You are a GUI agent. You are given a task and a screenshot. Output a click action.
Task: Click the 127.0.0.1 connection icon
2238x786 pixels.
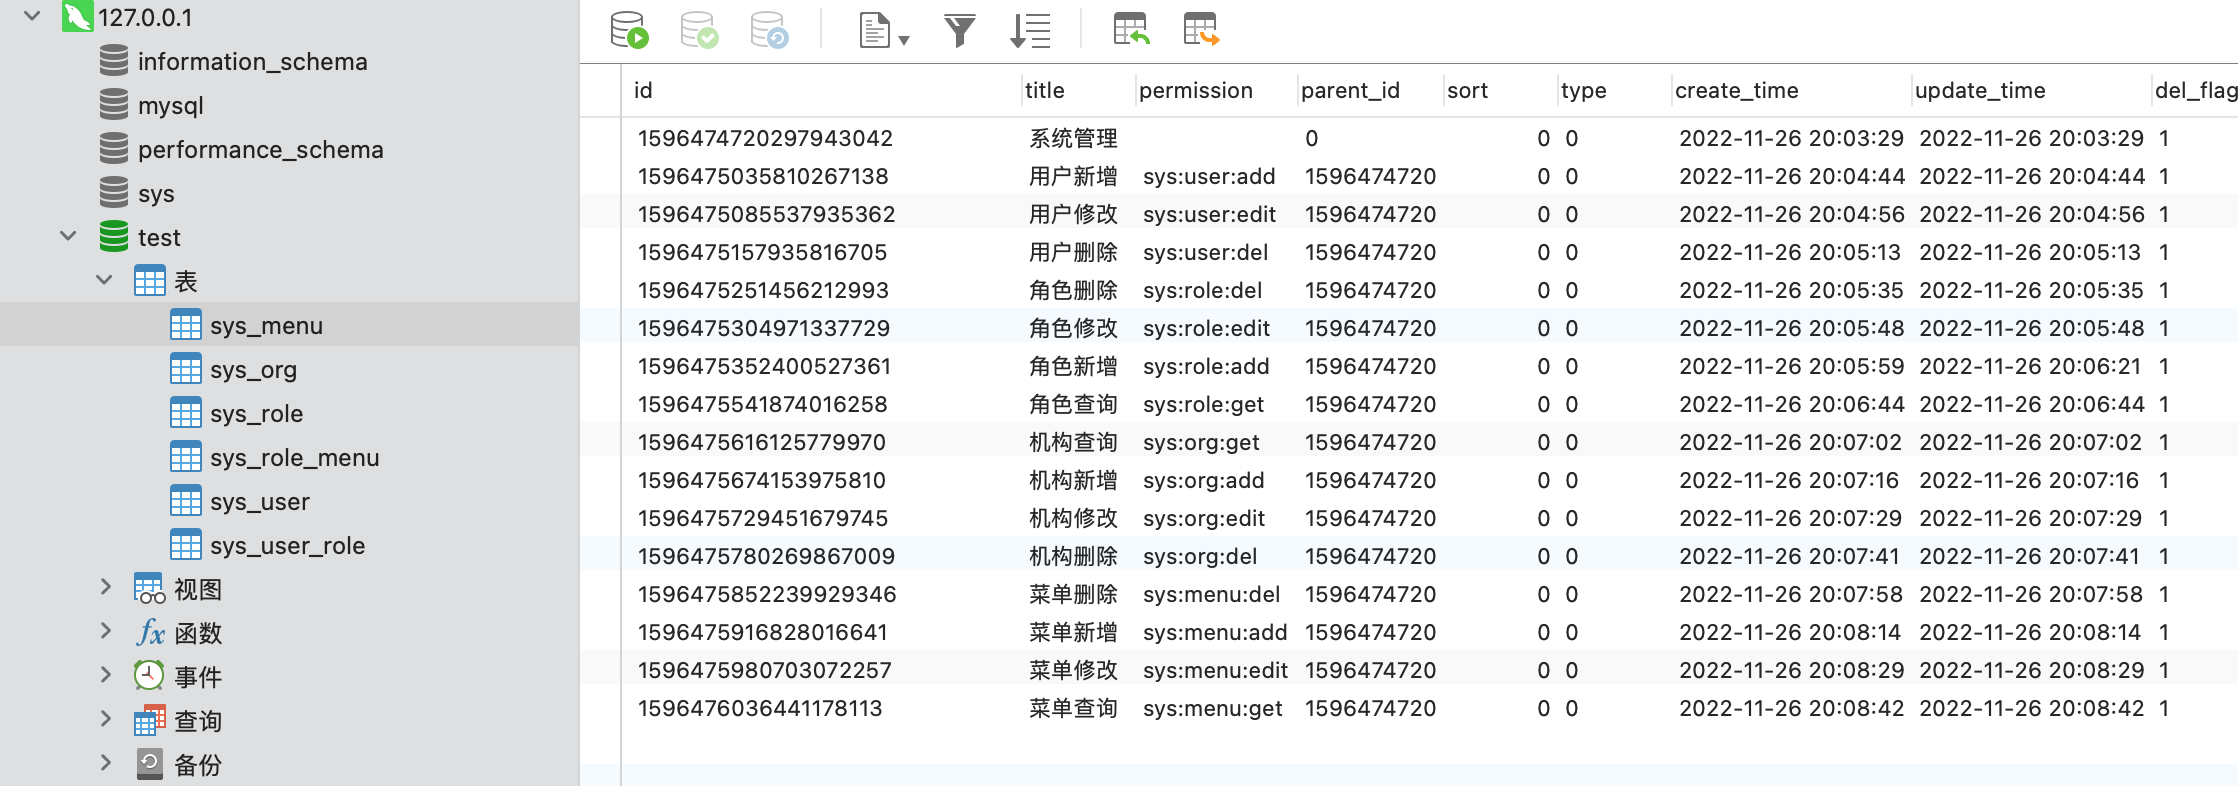tap(77, 17)
